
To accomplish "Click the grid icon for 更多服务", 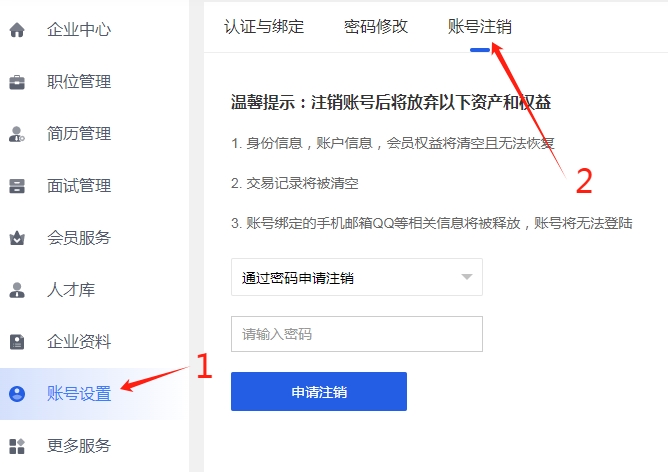I will click(x=17, y=446).
